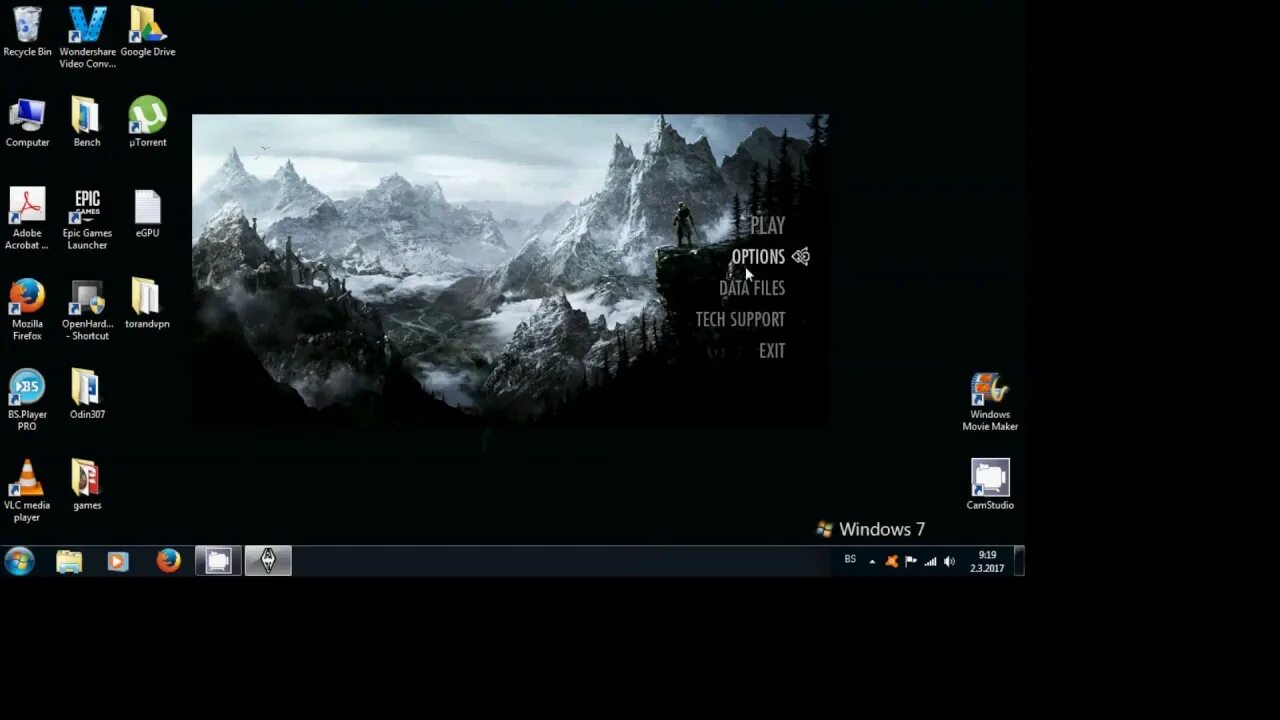Select the Windows Movie Maker icon
Viewport: 1280px width, 720px height.
coord(990,401)
